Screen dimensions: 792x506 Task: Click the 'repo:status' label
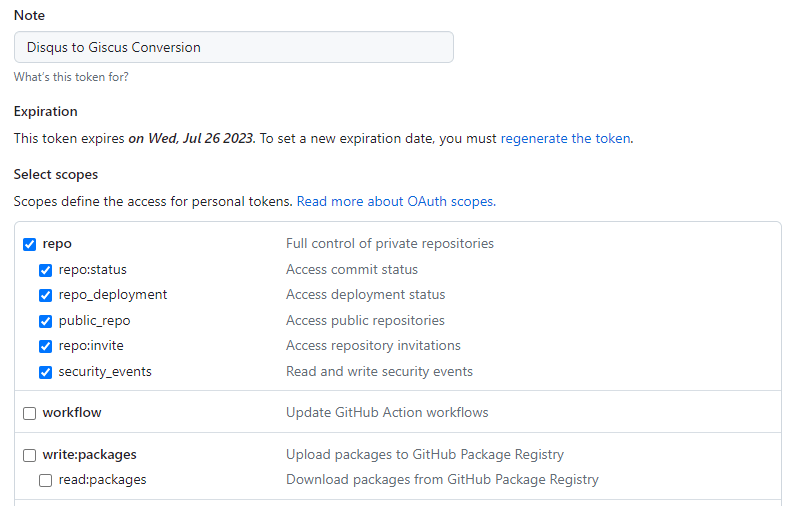[x=92, y=270]
